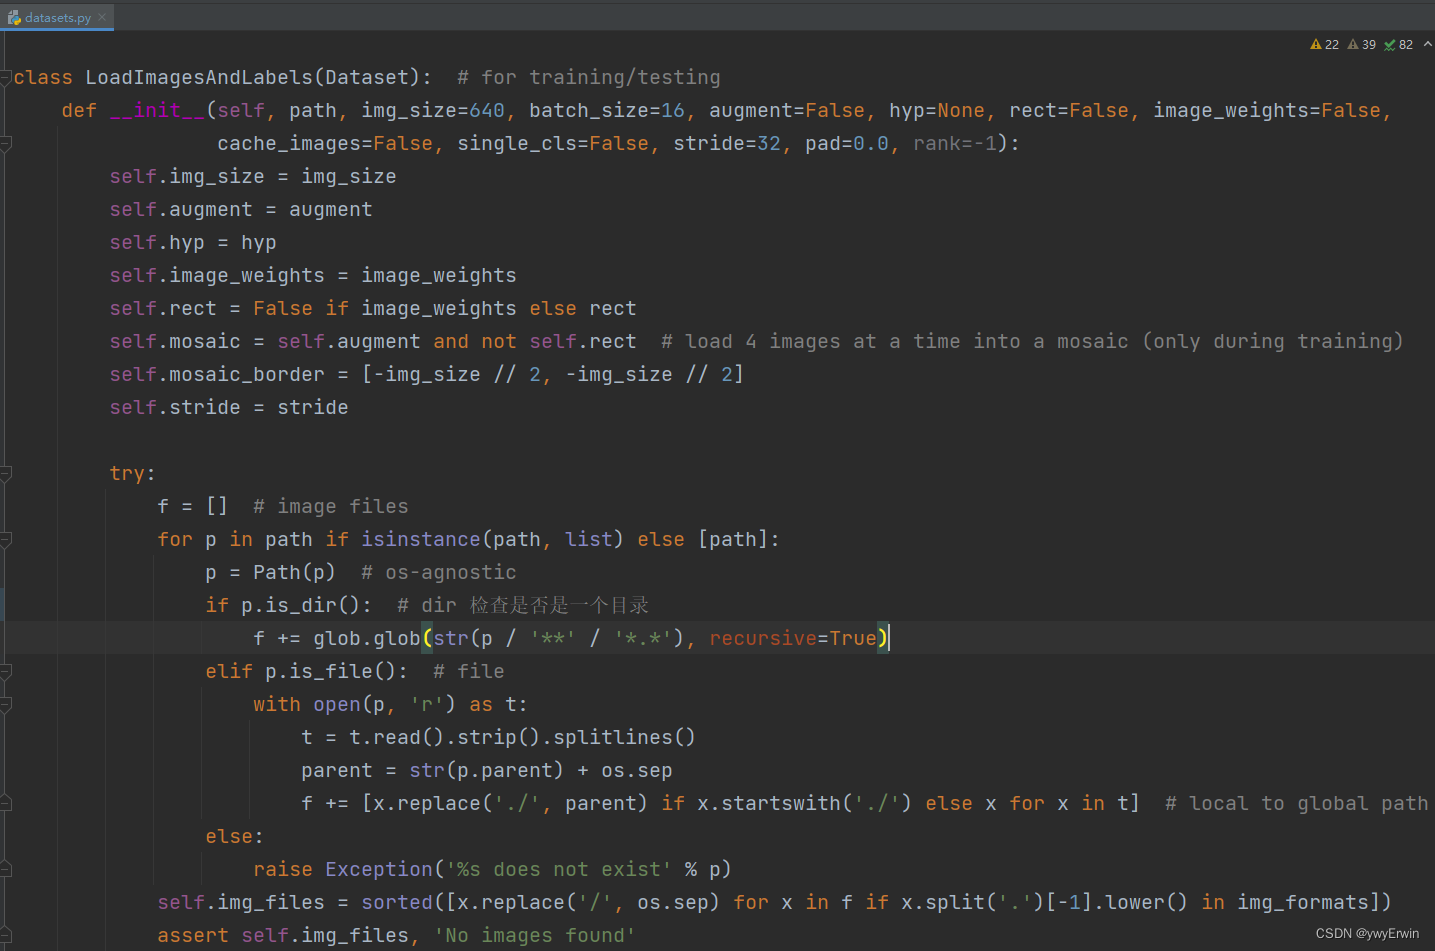
Task: Place cursor on 'self.img_size = img_size' line
Action: pyautogui.click(x=253, y=177)
